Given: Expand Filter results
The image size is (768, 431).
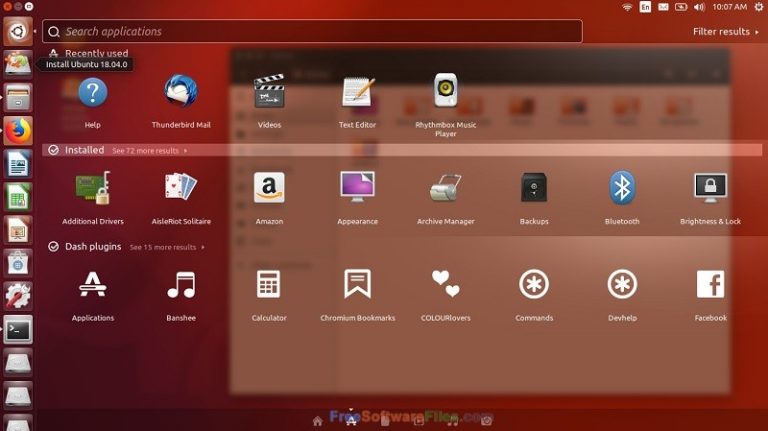Looking at the screenshot, I should [726, 31].
